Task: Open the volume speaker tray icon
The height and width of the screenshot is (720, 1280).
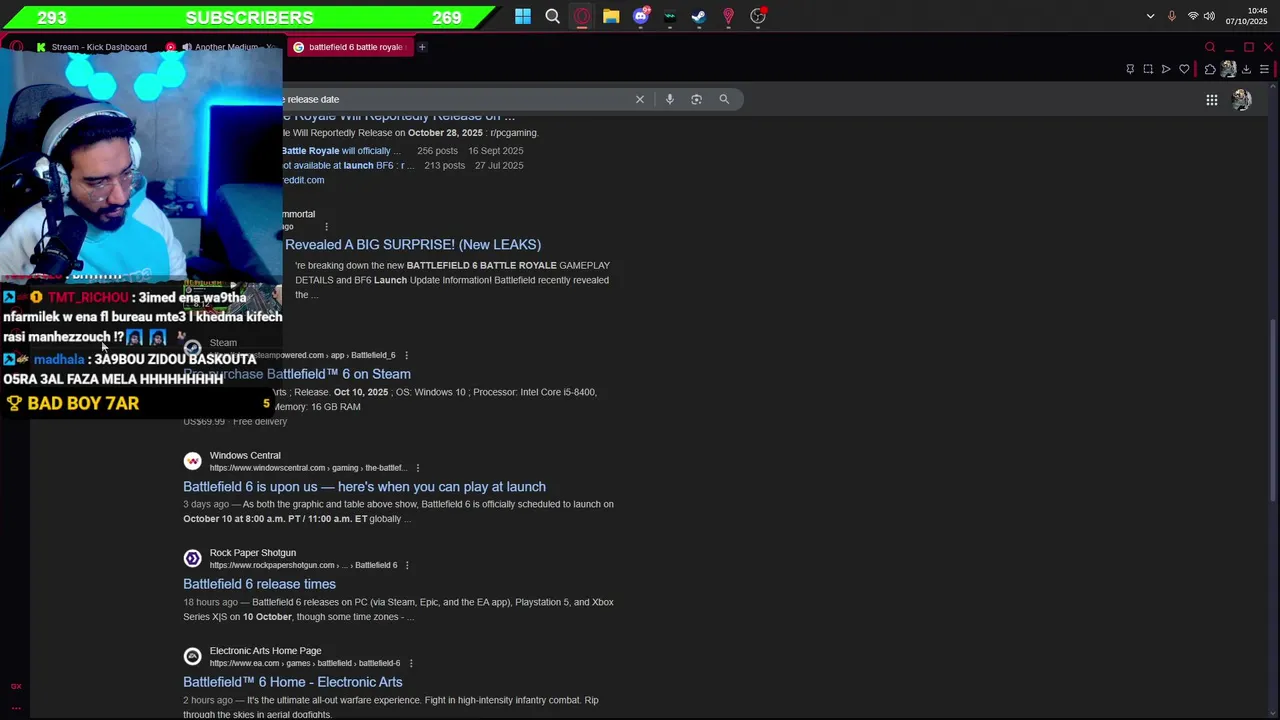Action: [1209, 16]
